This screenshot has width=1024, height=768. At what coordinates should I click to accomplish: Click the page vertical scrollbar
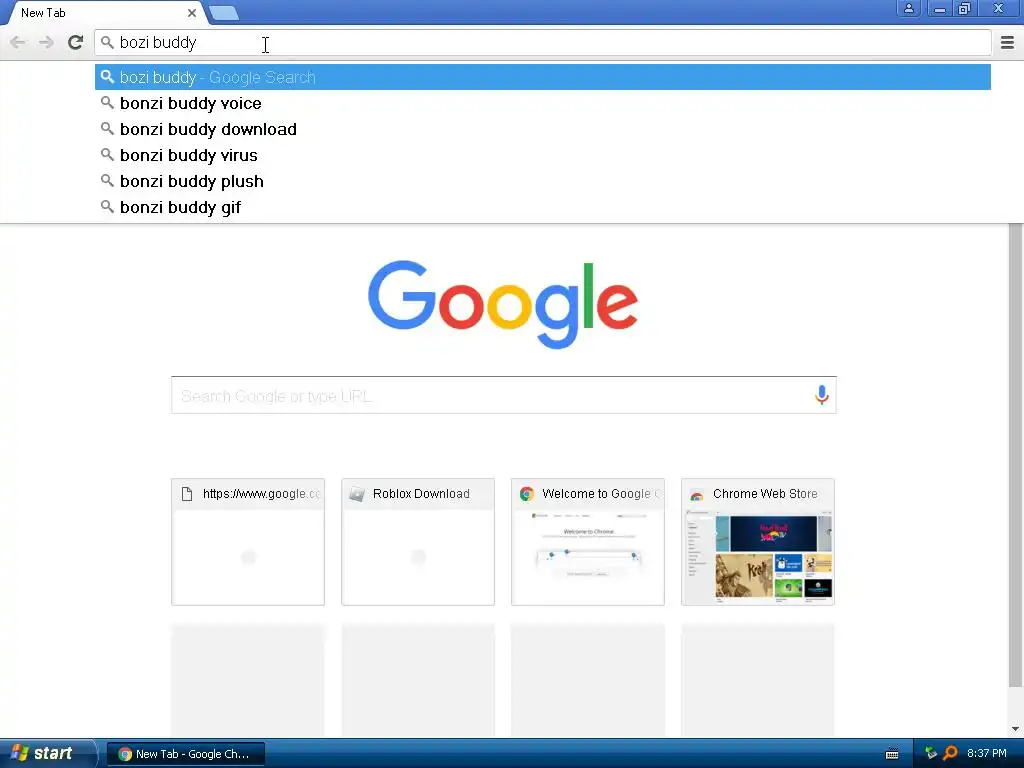[x=1015, y=455]
